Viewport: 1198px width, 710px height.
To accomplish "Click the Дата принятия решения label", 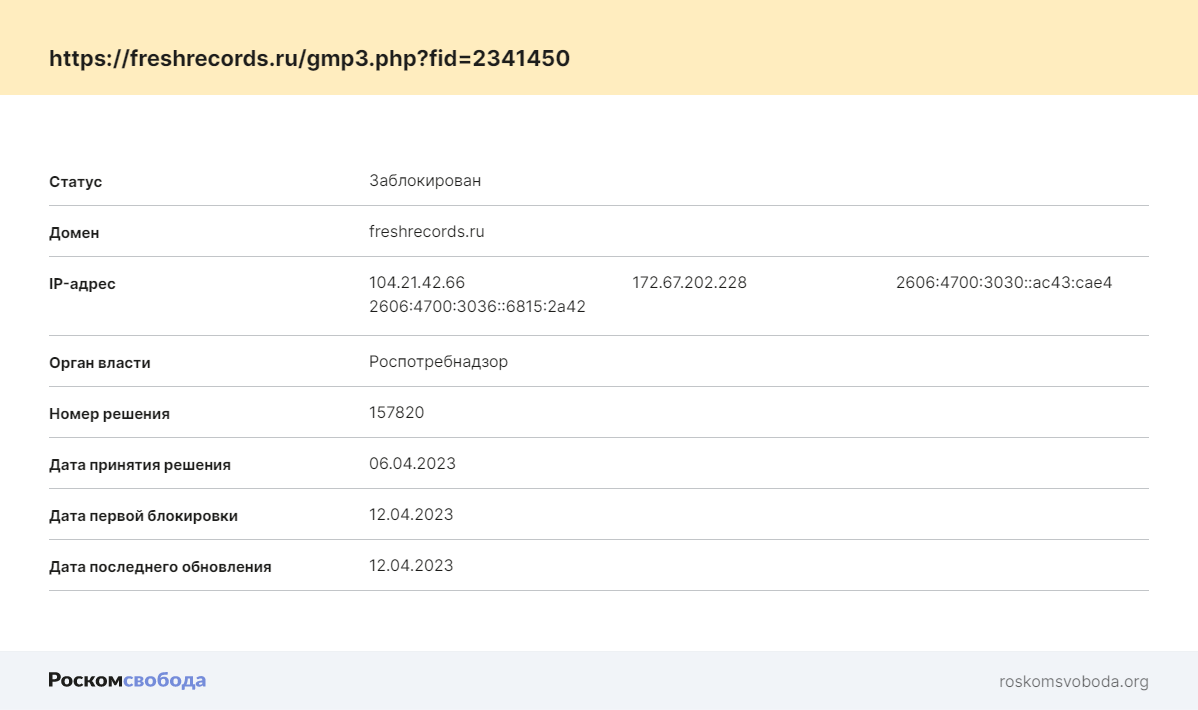I will click(140, 465).
